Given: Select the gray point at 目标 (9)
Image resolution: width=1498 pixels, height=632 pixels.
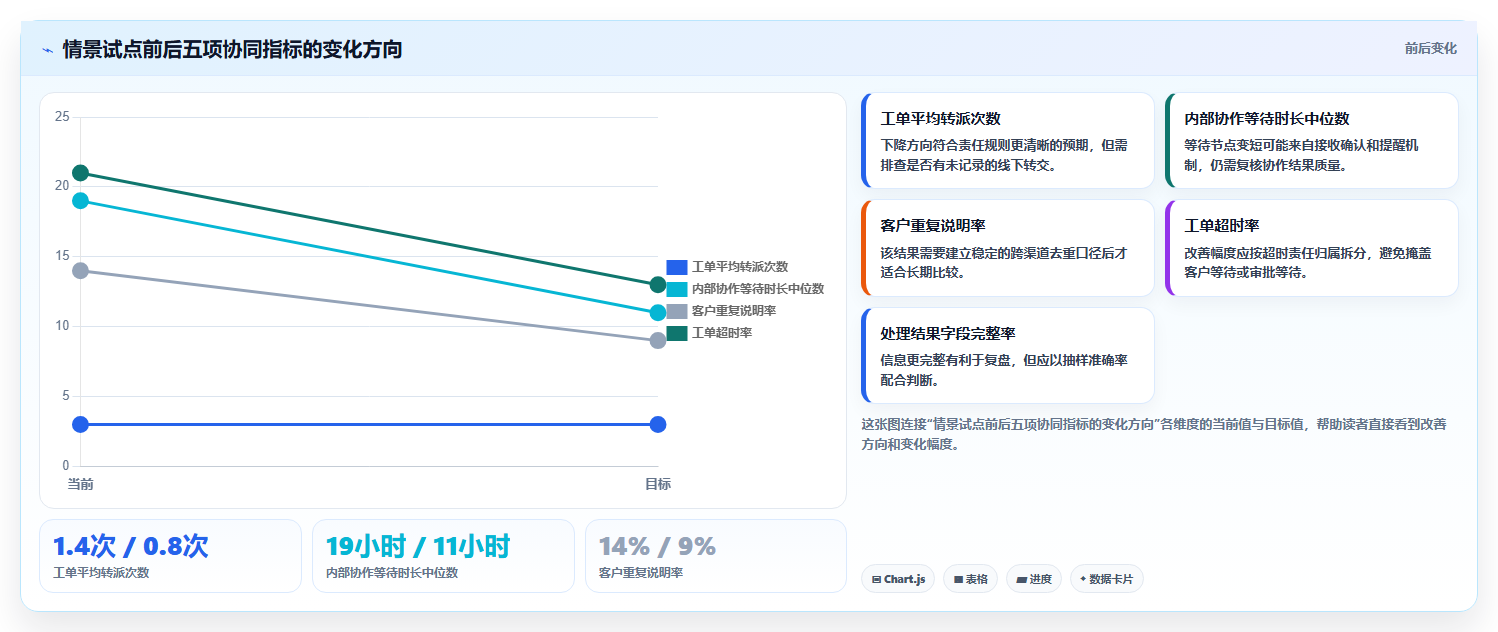Looking at the screenshot, I should coord(658,341).
